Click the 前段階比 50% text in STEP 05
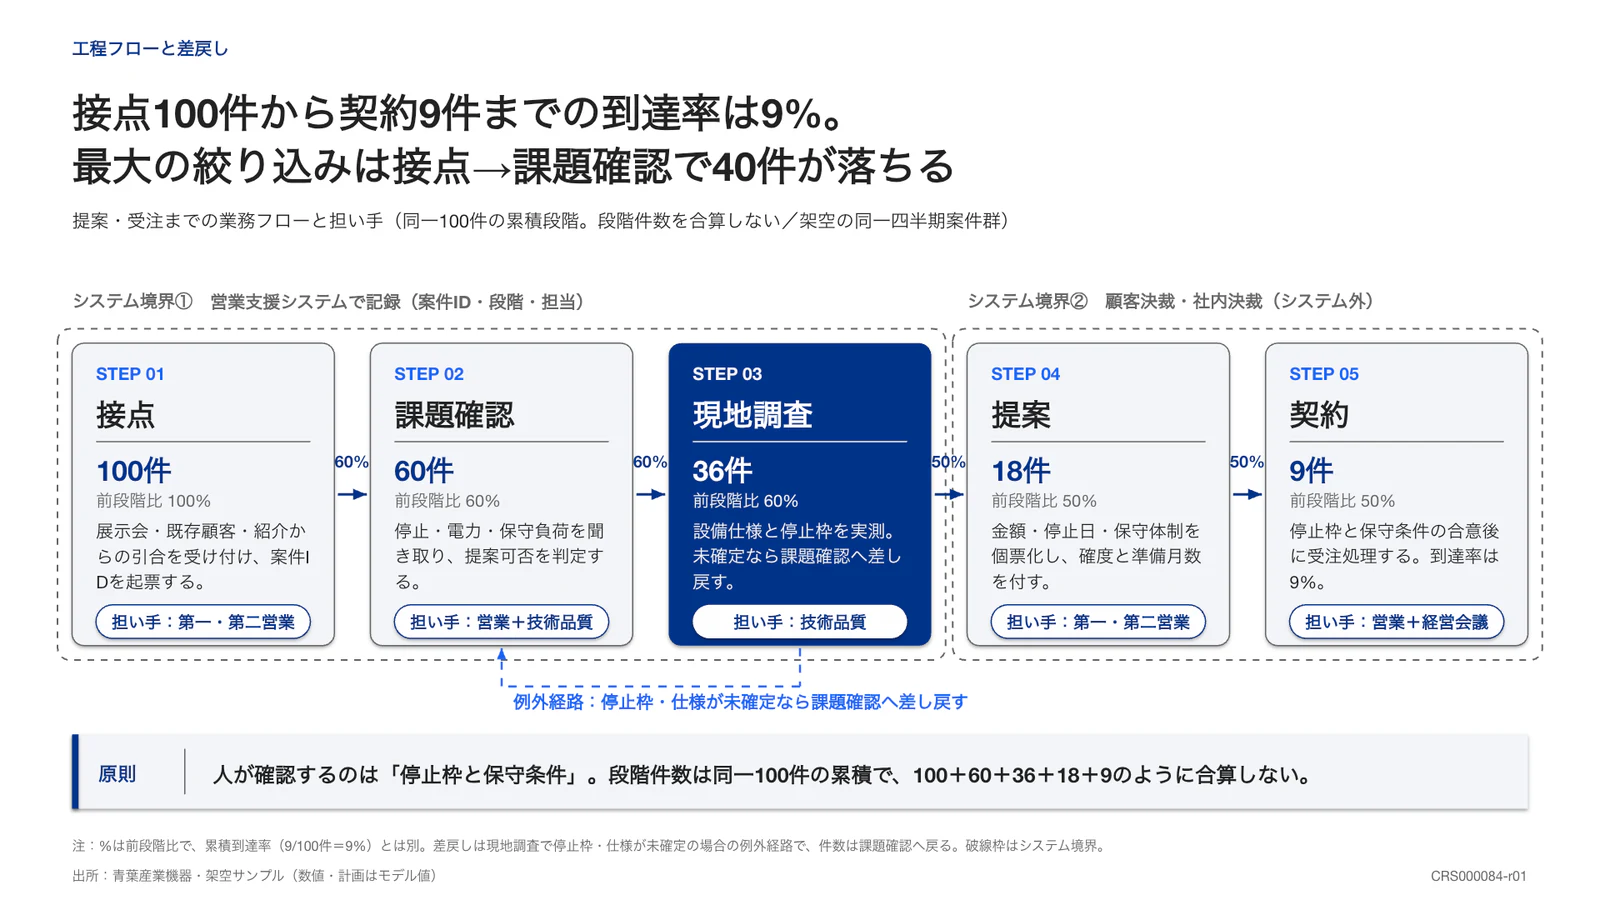Screen dimensions: 1600x900 [1342, 501]
